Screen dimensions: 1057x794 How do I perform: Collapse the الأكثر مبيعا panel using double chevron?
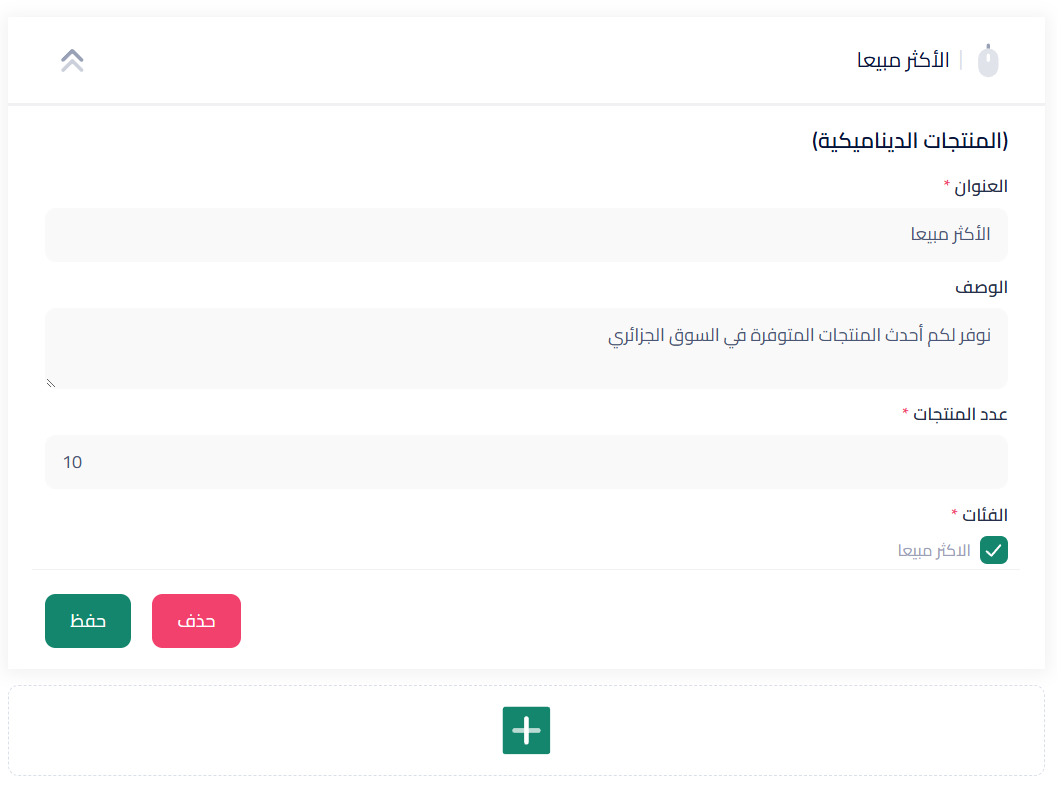pyautogui.click(x=72, y=61)
